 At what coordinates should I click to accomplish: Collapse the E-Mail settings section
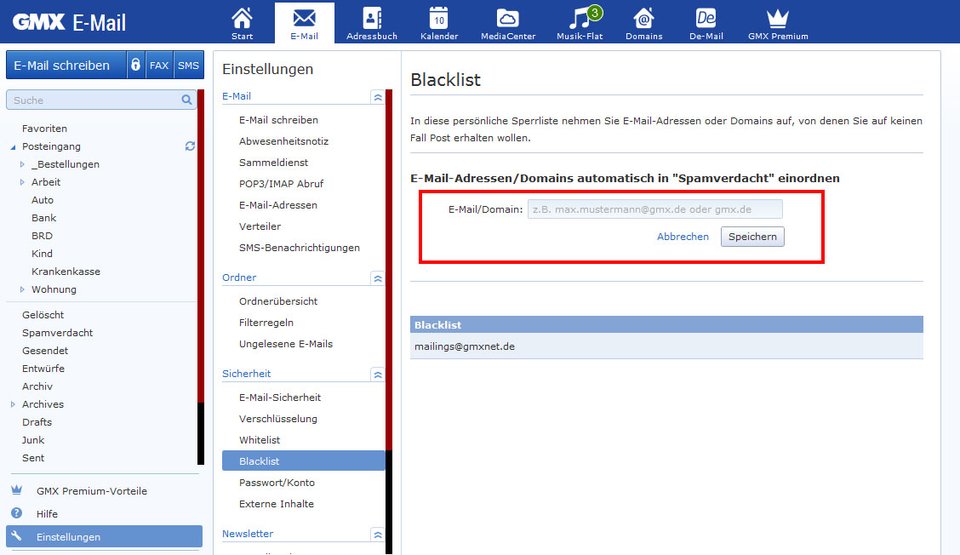click(378, 97)
